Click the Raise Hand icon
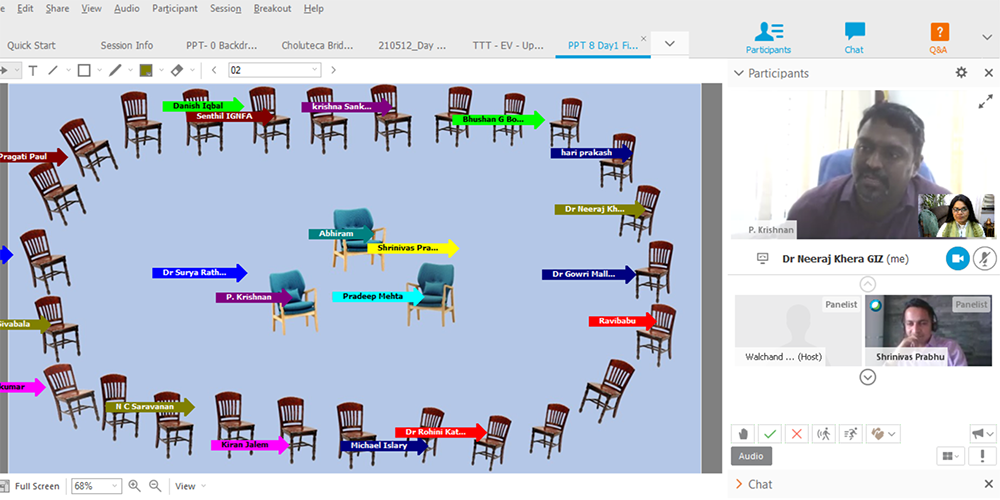This screenshot has height=500, width=1000. (x=742, y=433)
